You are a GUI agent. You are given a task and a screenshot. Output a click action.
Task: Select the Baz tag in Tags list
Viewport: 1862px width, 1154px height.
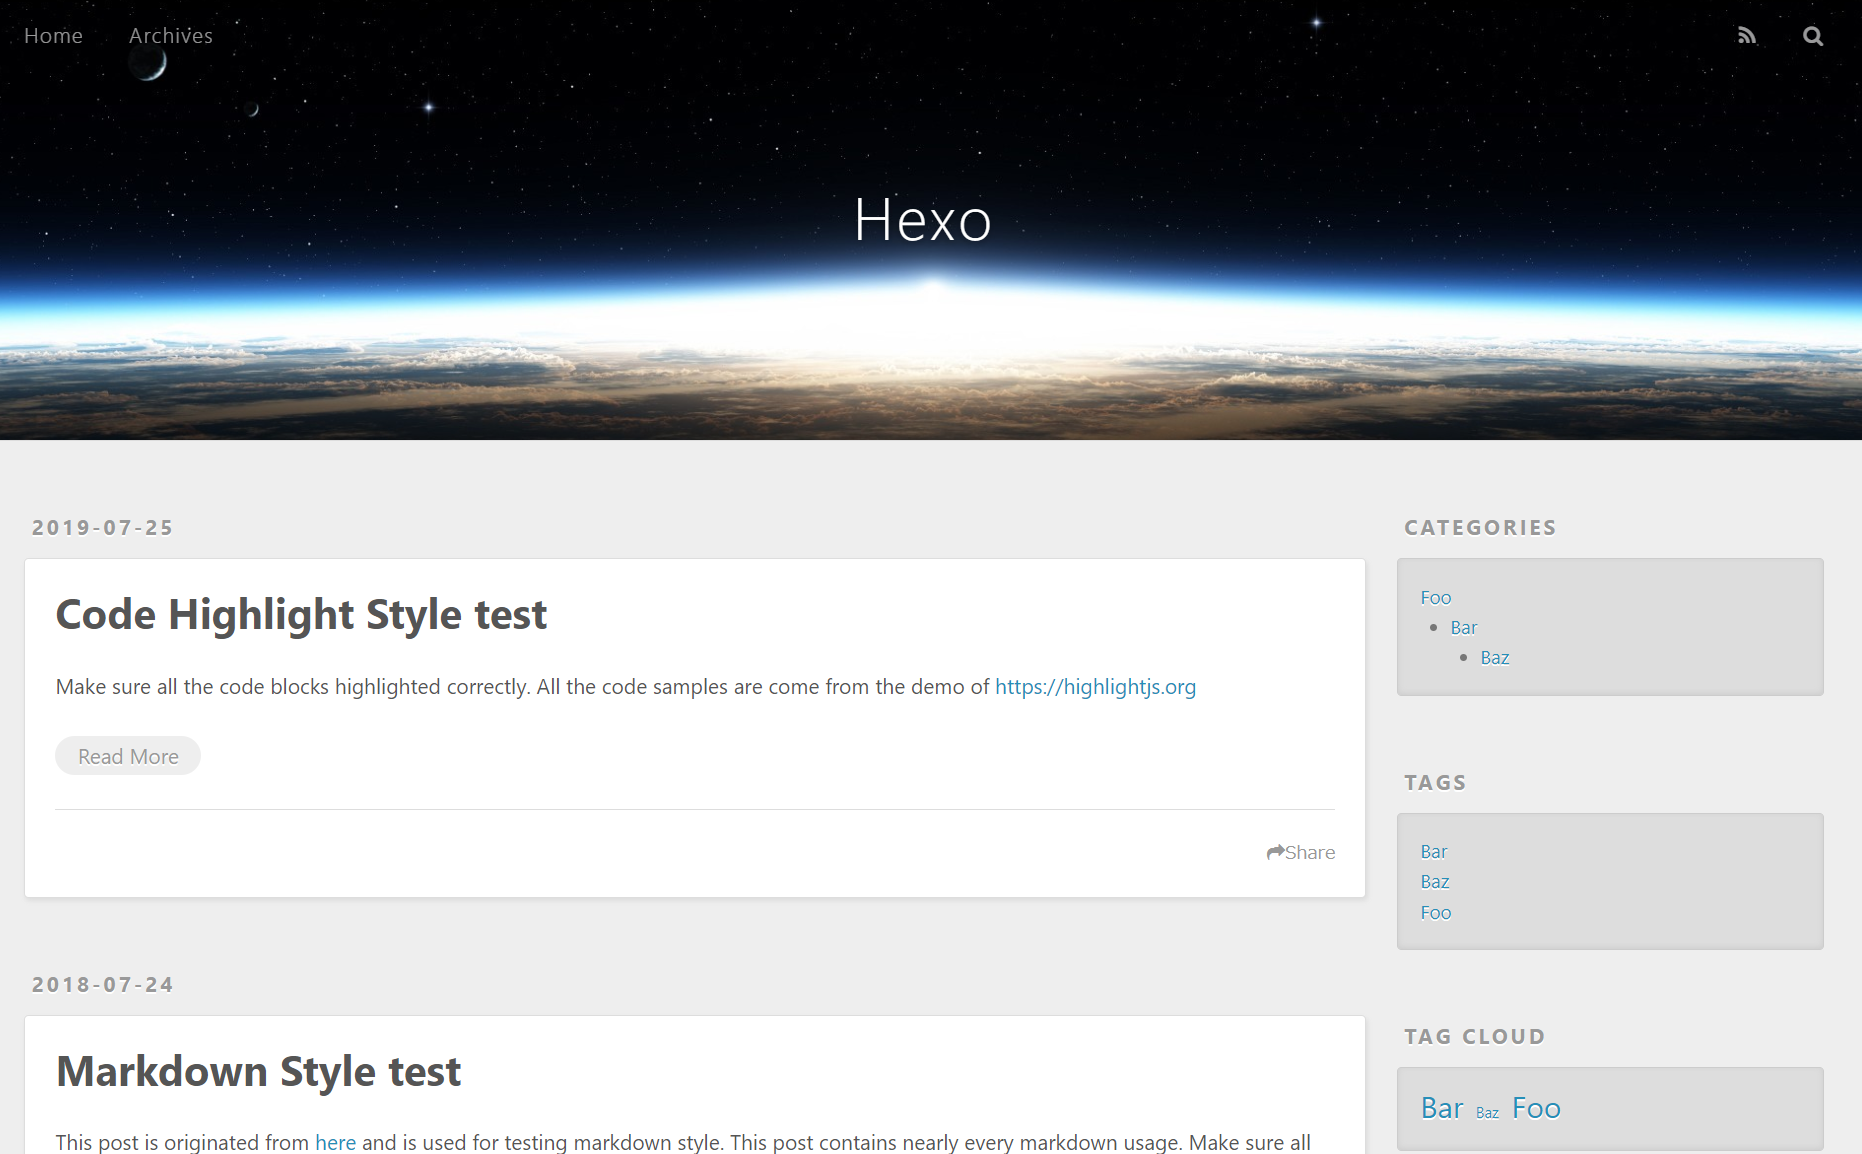1435,882
